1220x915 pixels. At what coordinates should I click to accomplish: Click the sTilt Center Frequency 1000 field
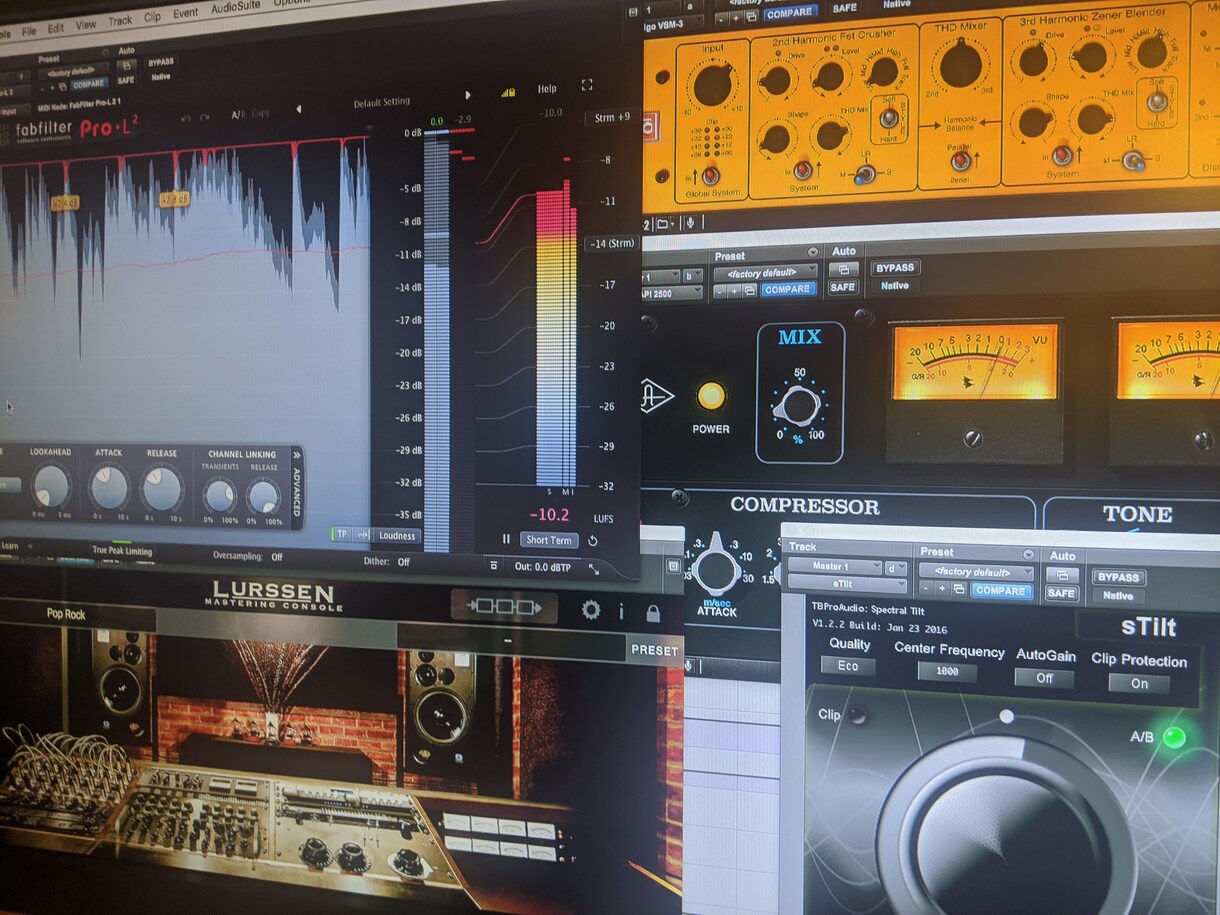(947, 671)
